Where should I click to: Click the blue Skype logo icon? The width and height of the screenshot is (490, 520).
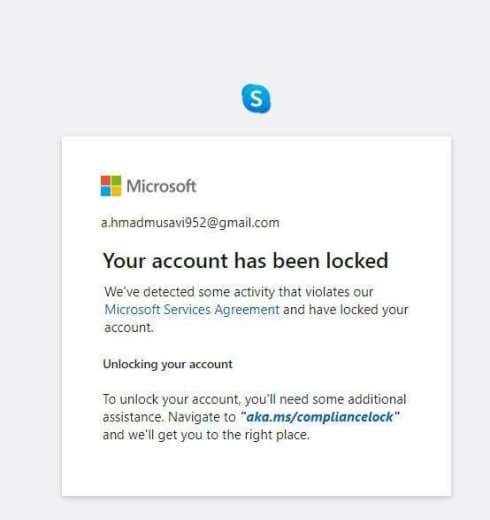click(256, 98)
